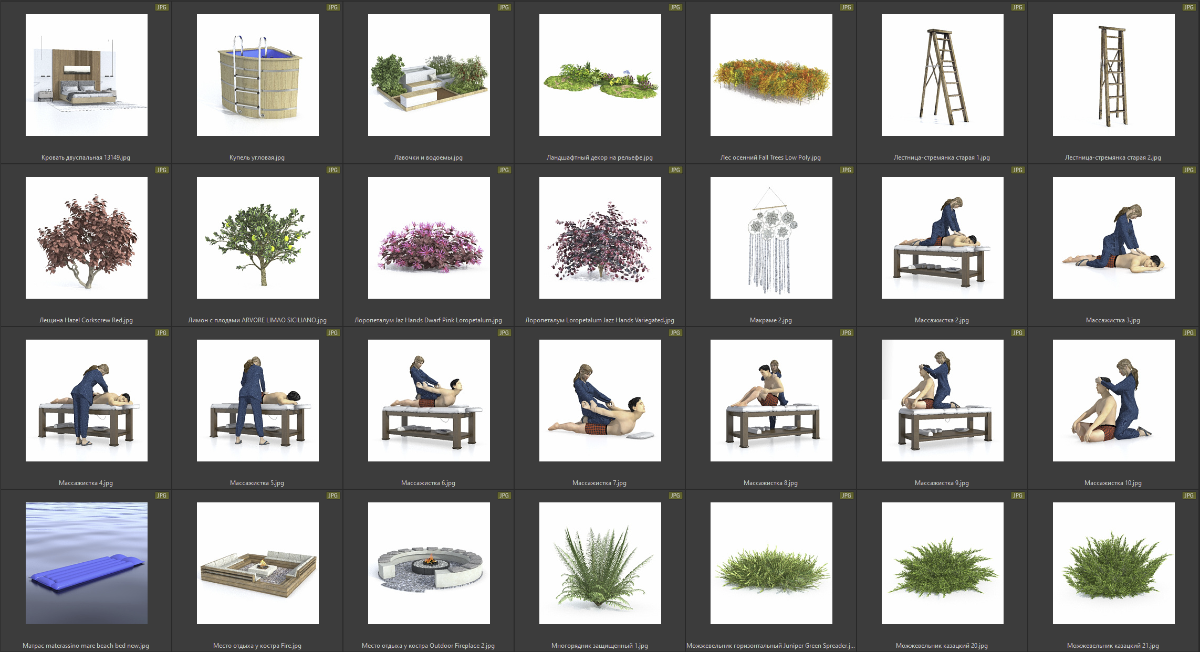
Task: Choose the red Hazel Corkscrew tree thumbnail
Action: [x=86, y=238]
